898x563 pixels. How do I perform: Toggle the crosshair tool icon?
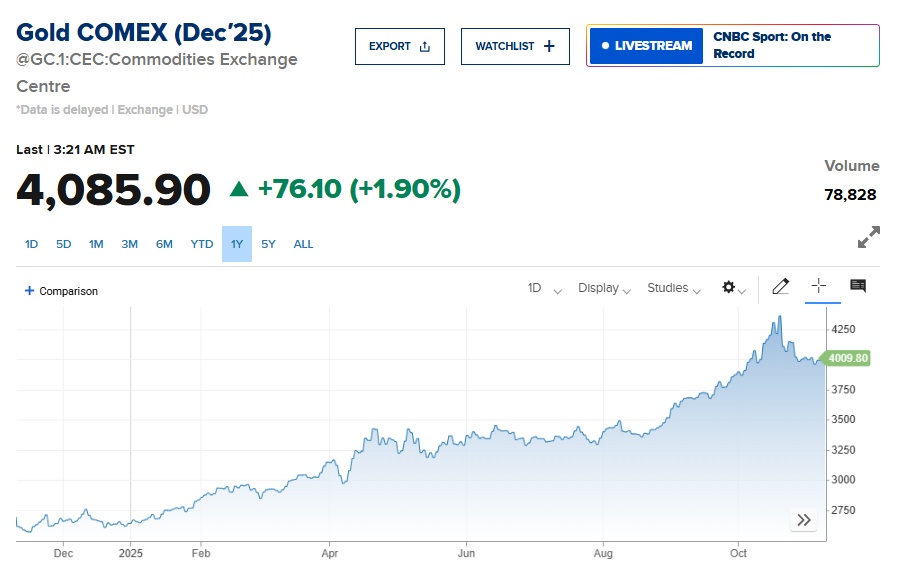pos(819,285)
